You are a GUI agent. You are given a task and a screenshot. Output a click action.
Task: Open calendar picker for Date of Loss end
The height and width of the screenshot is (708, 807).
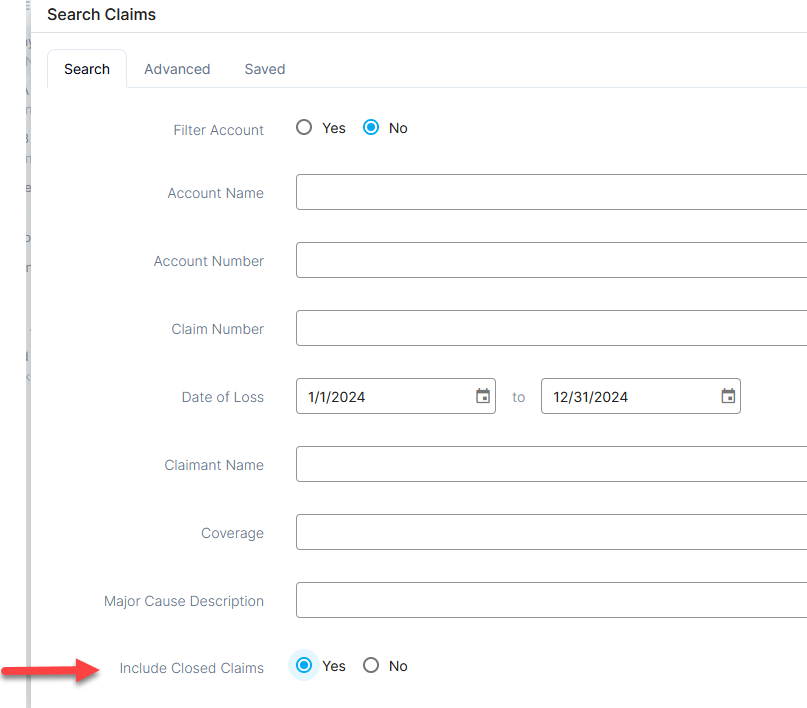tap(728, 397)
